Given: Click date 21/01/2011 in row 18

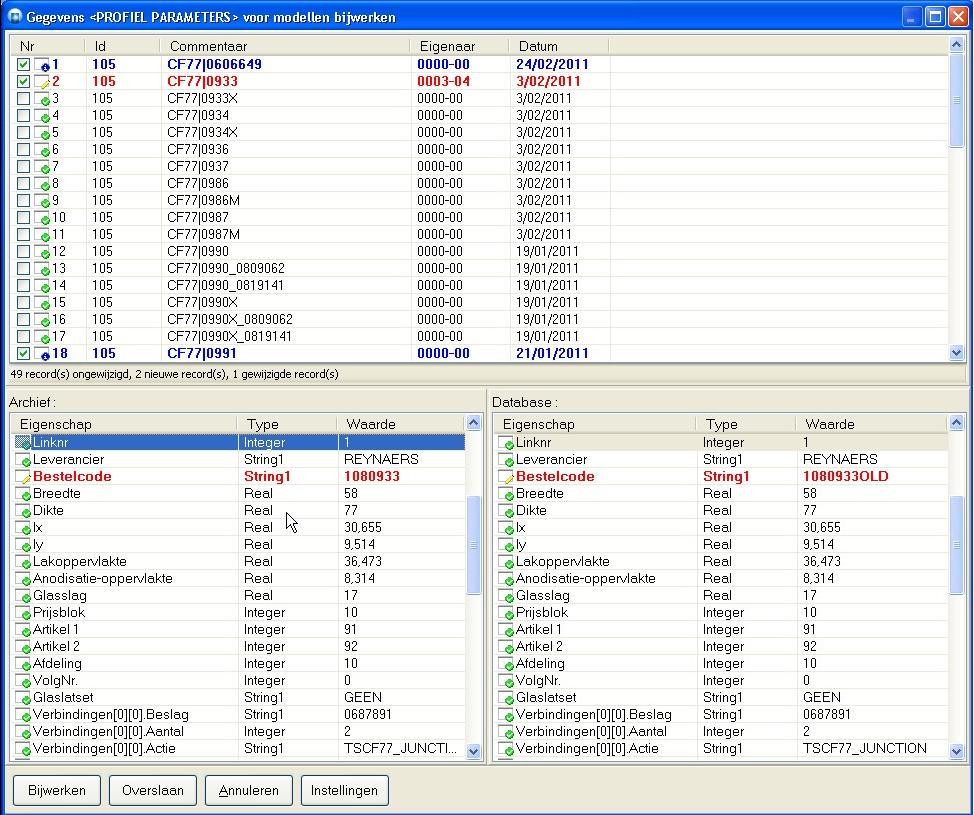Looking at the screenshot, I should pyautogui.click(x=552, y=353).
